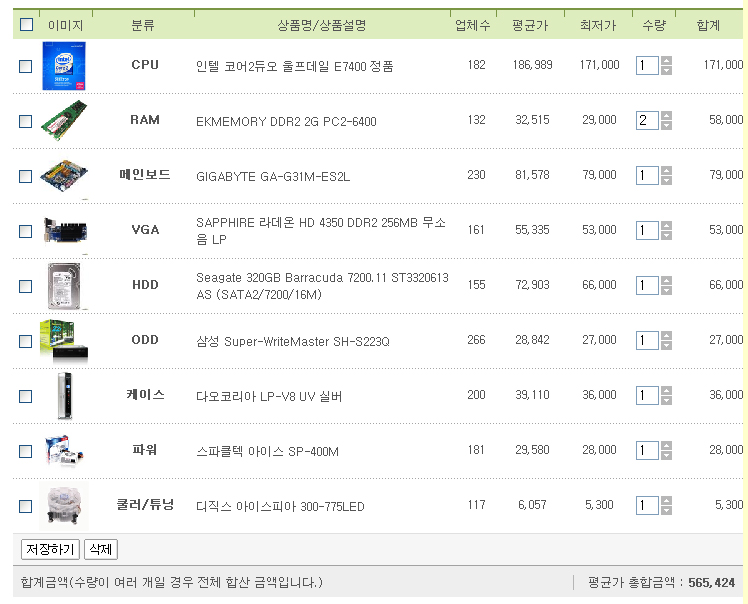Decrease HDD quantity with down arrow
The width and height of the screenshot is (748, 604).
pos(666,290)
